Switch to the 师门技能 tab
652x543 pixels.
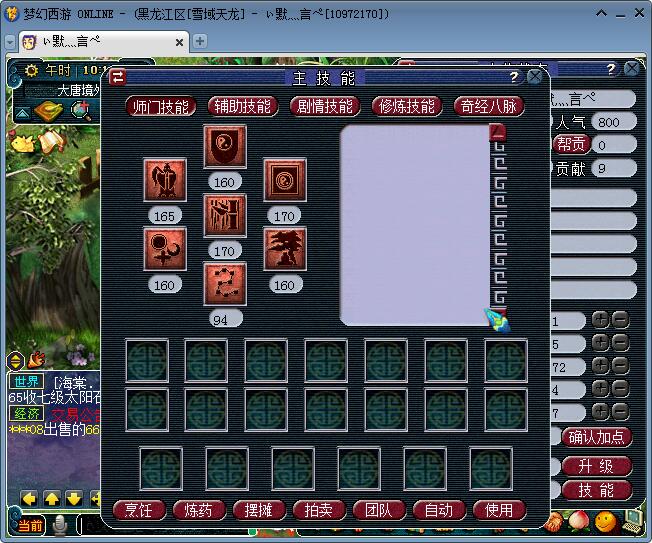[161, 106]
